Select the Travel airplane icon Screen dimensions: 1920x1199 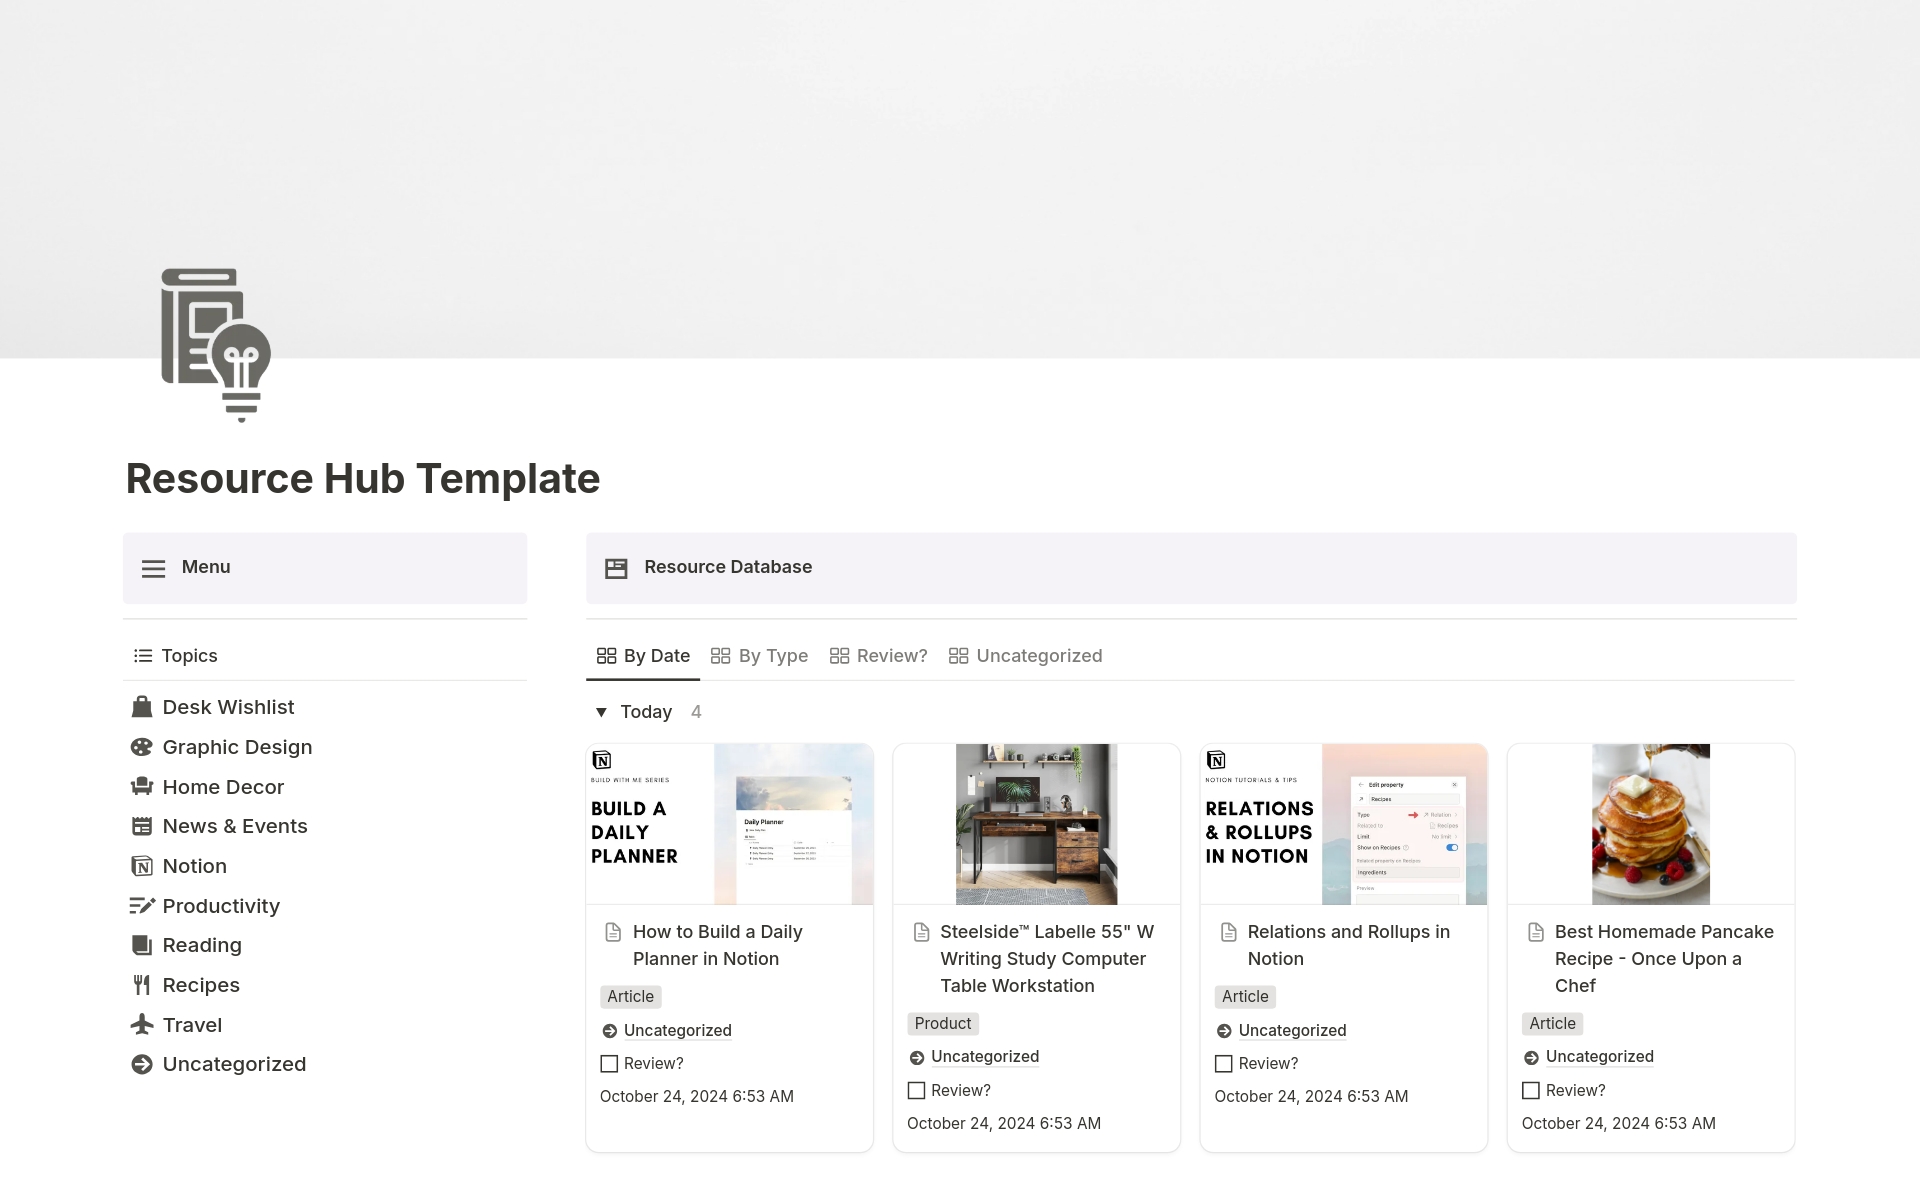pos(143,1025)
